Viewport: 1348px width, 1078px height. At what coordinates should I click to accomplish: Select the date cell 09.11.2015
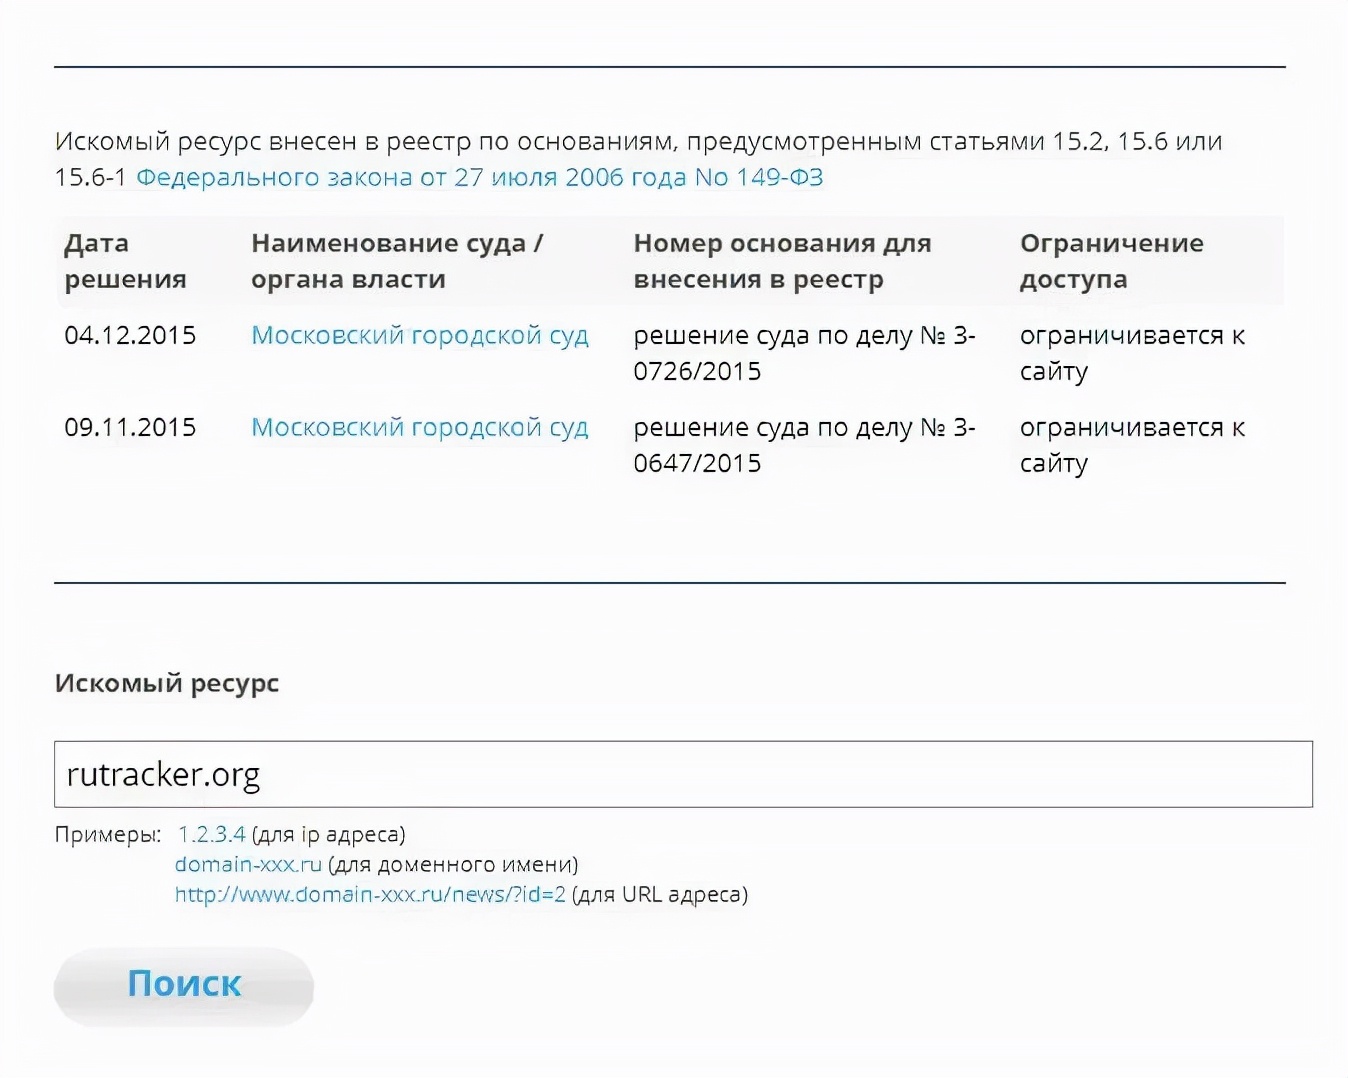(130, 427)
